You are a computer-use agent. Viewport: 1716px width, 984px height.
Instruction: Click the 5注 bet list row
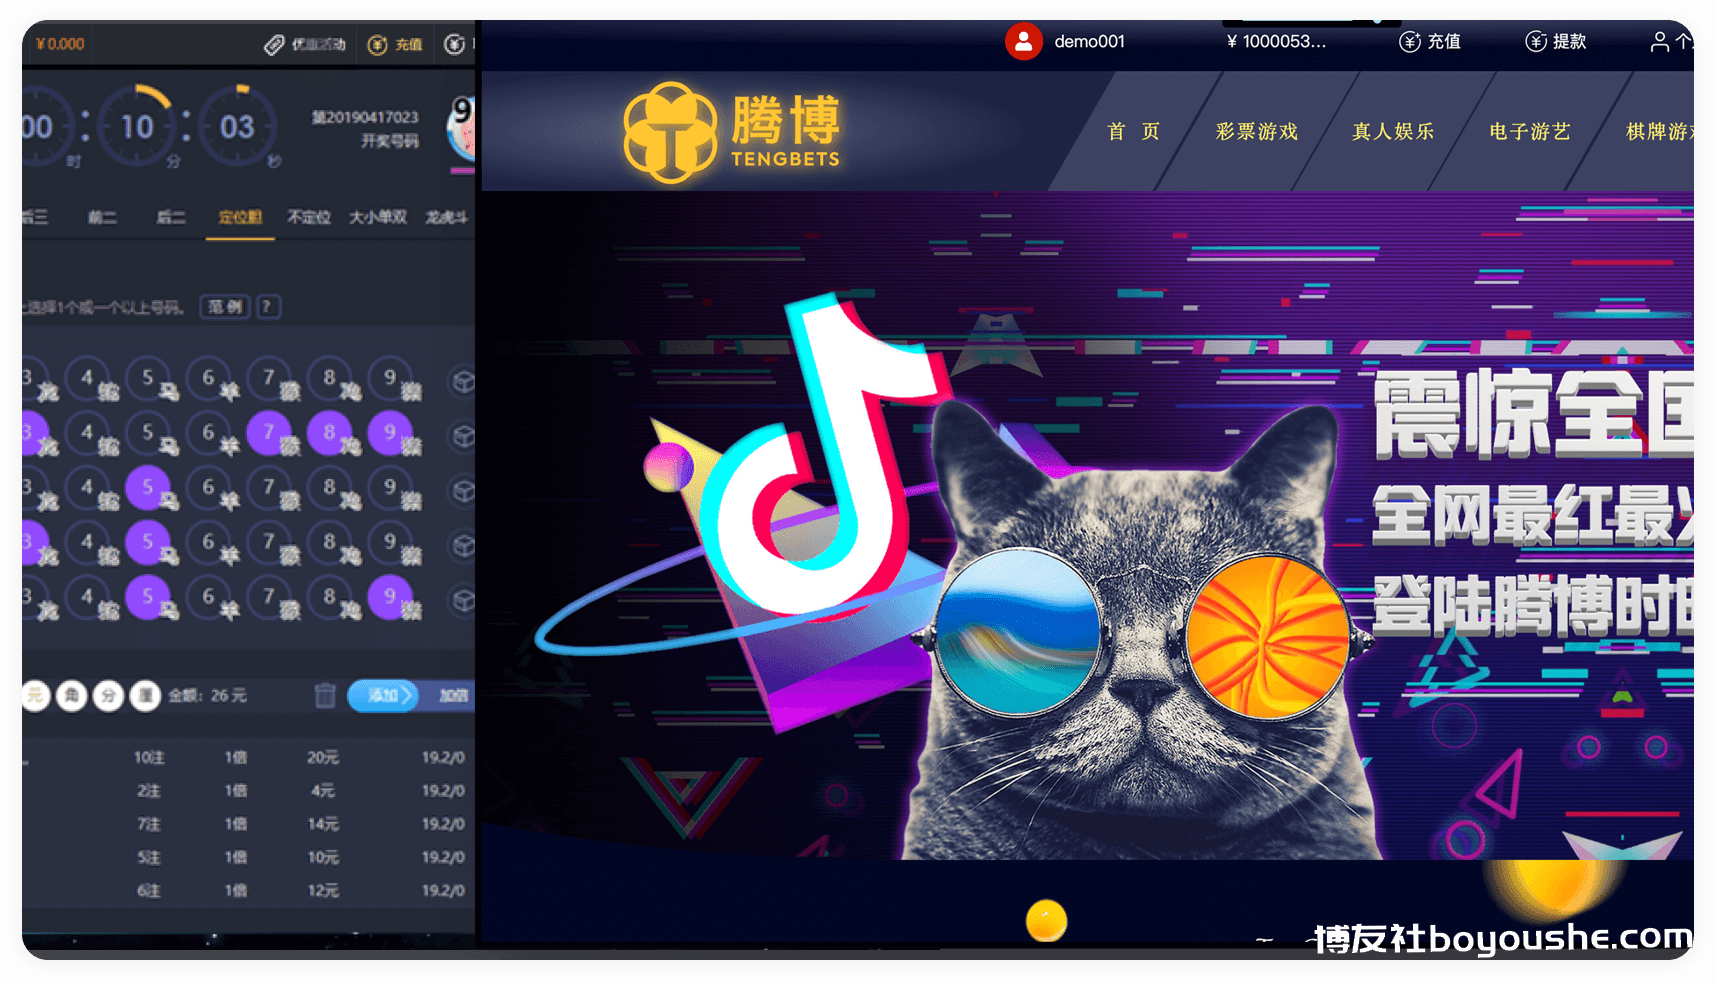click(x=248, y=857)
